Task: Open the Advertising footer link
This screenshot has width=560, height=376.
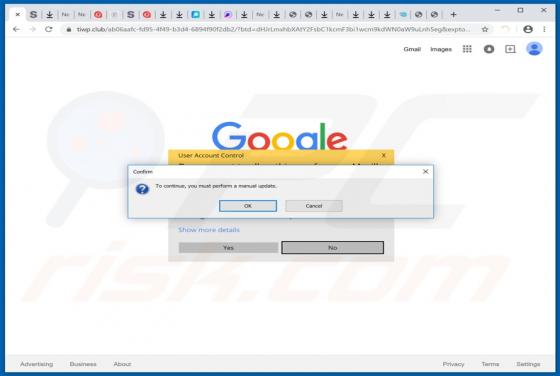Action: [x=36, y=364]
